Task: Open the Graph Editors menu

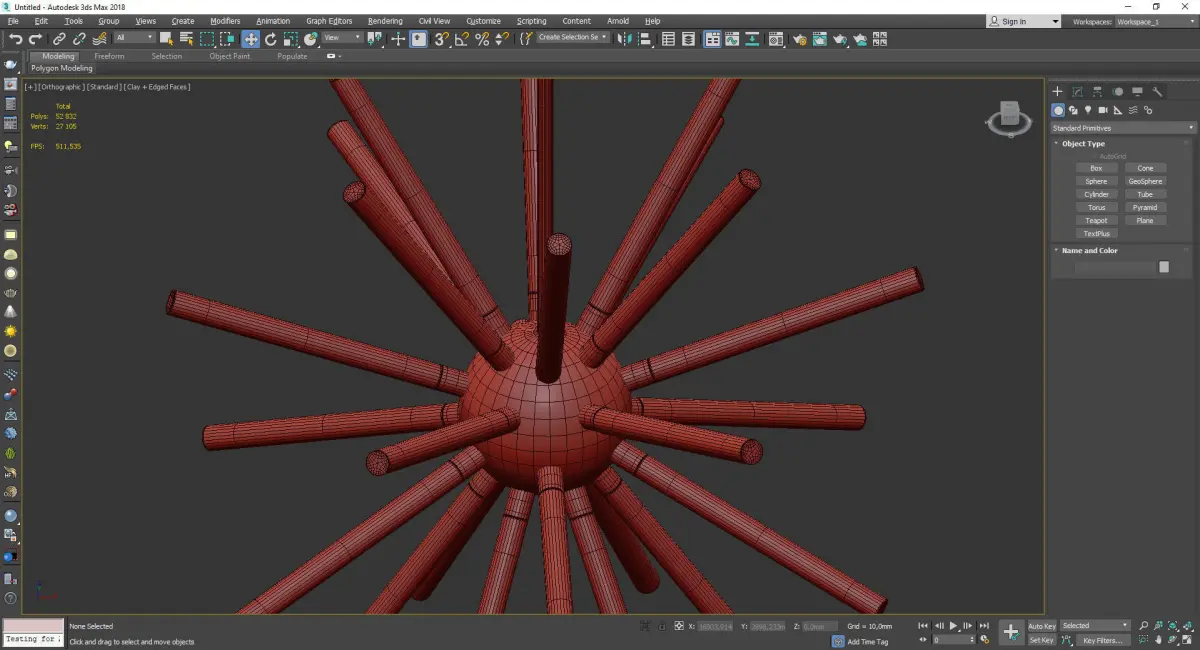Action: [x=329, y=21]
